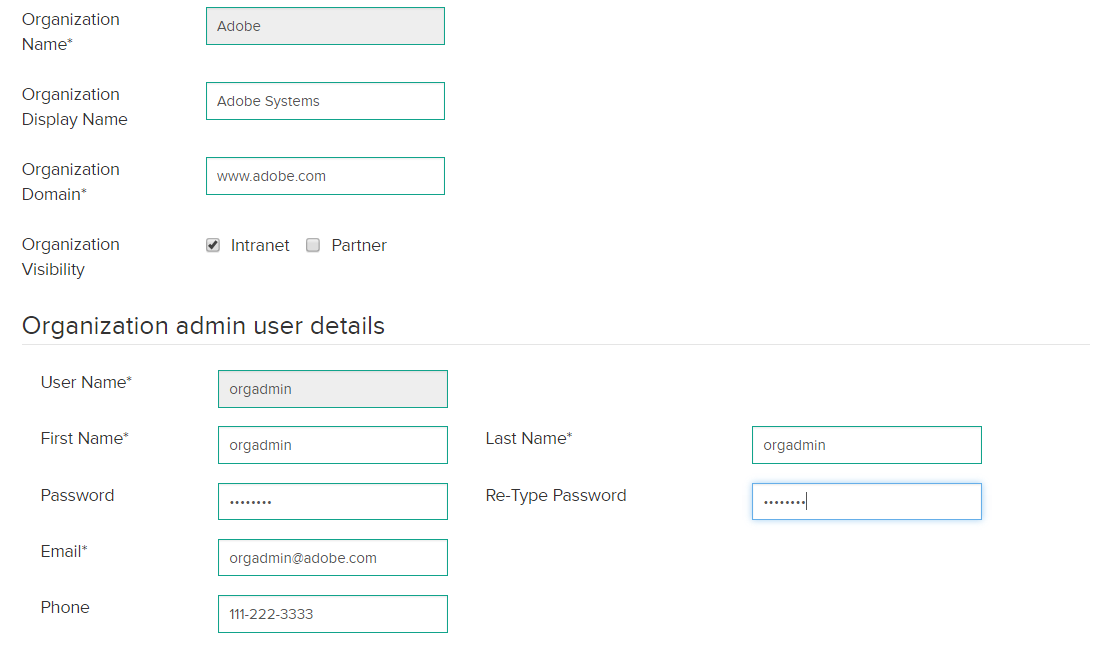Click the Organization Domain label
This screenshot has width=1114, height=664.
(x=70, y=182)
